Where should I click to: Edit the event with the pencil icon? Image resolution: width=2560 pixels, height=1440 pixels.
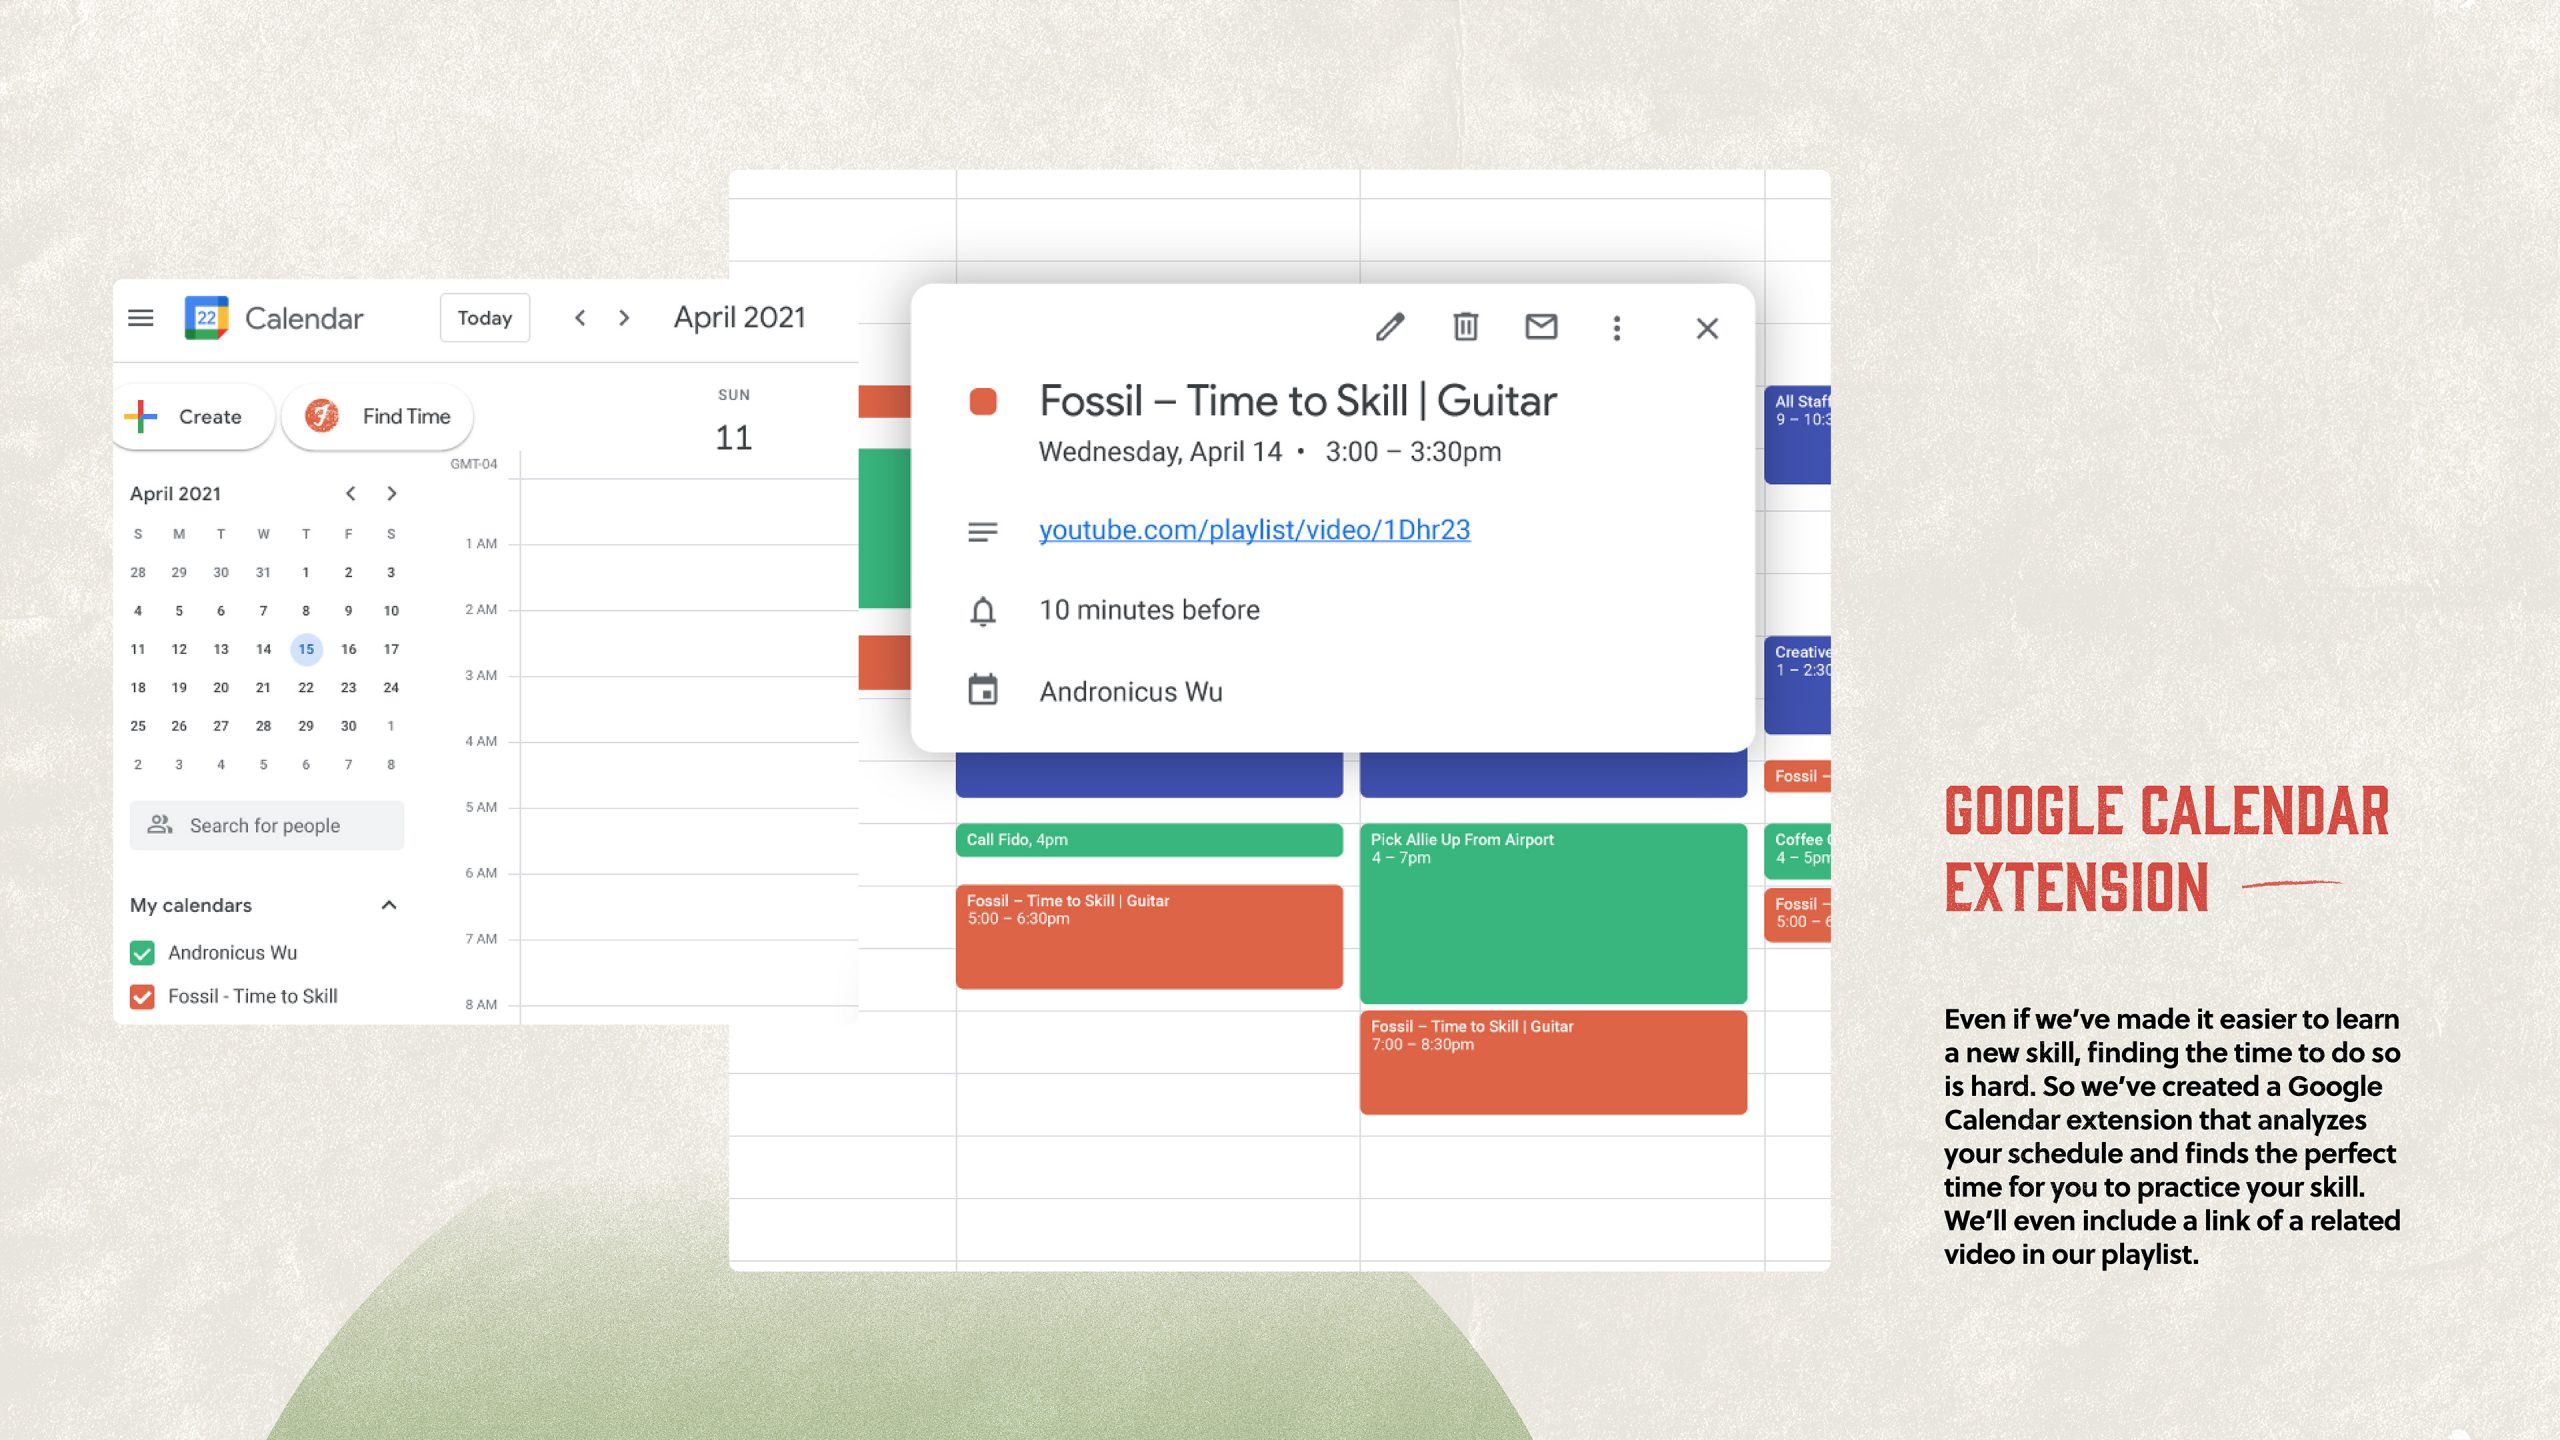click(1390, 327)
